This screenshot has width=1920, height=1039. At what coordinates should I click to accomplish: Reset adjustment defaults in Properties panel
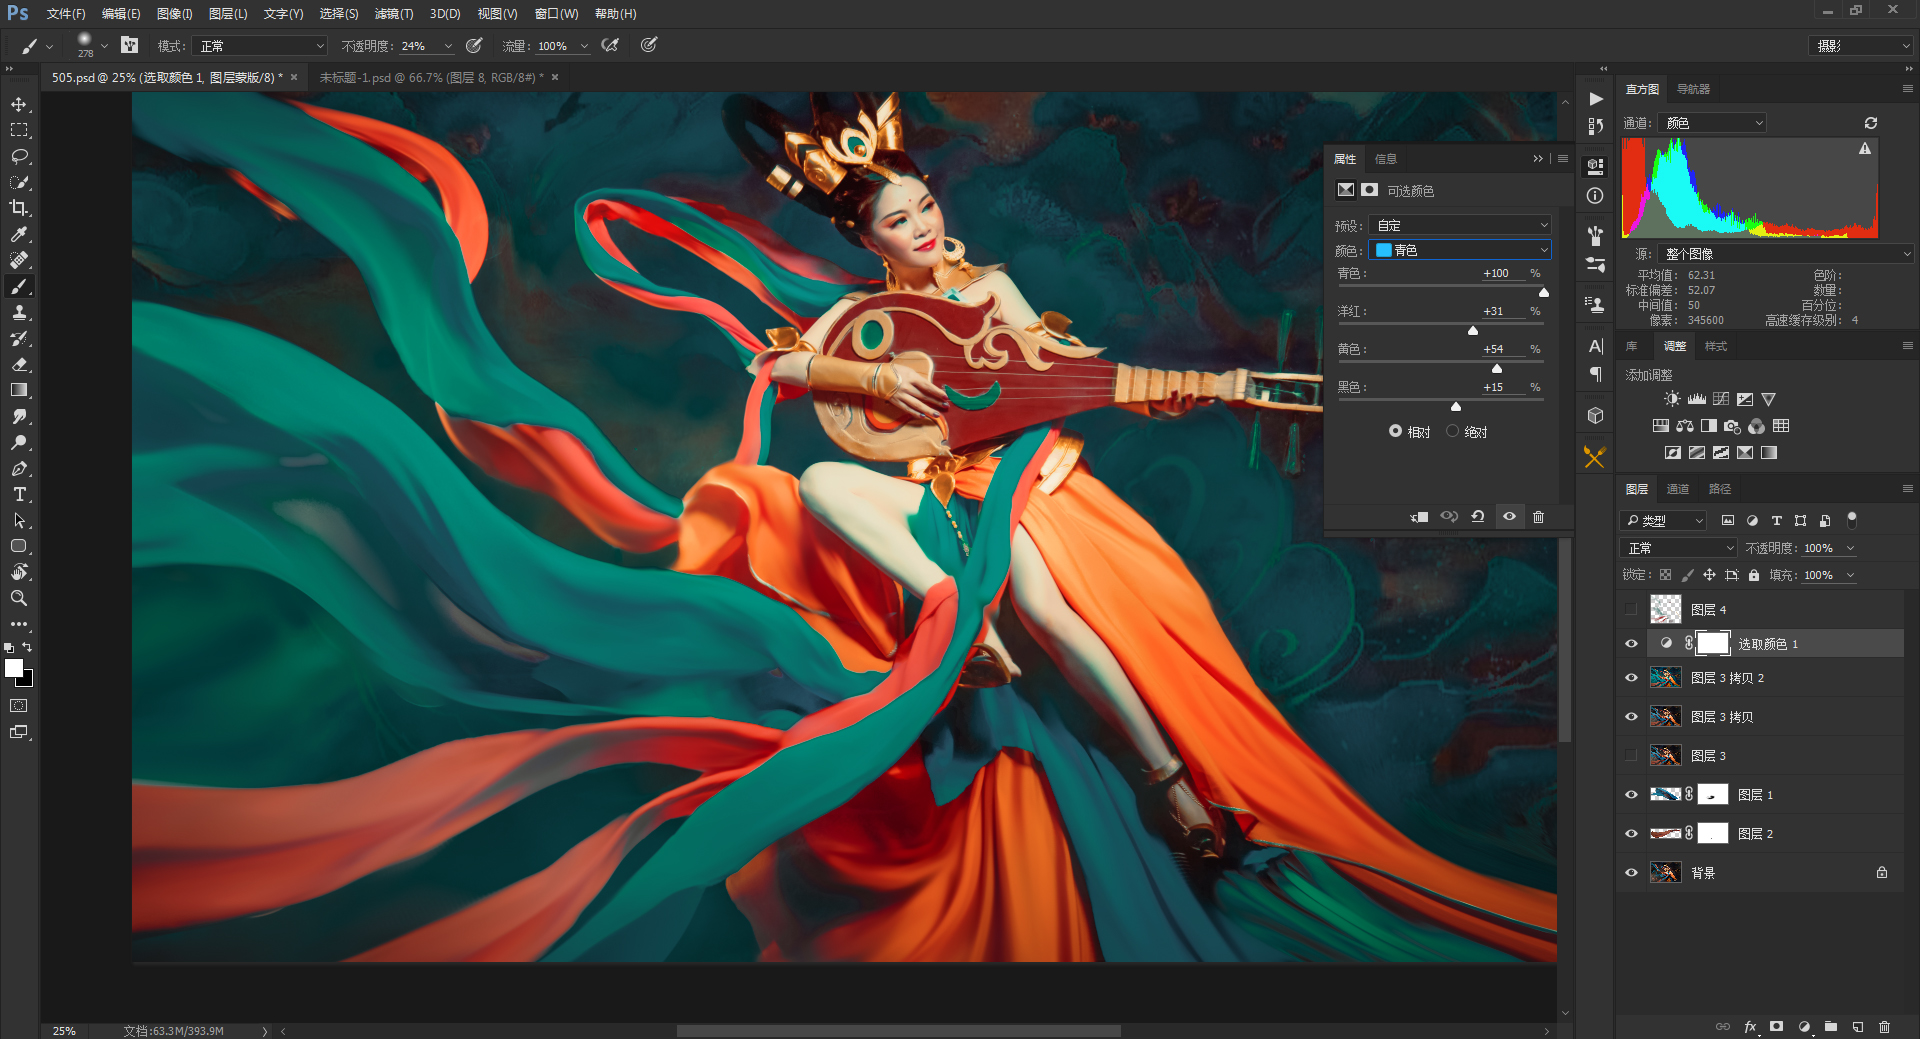(x=1478, y=517)
